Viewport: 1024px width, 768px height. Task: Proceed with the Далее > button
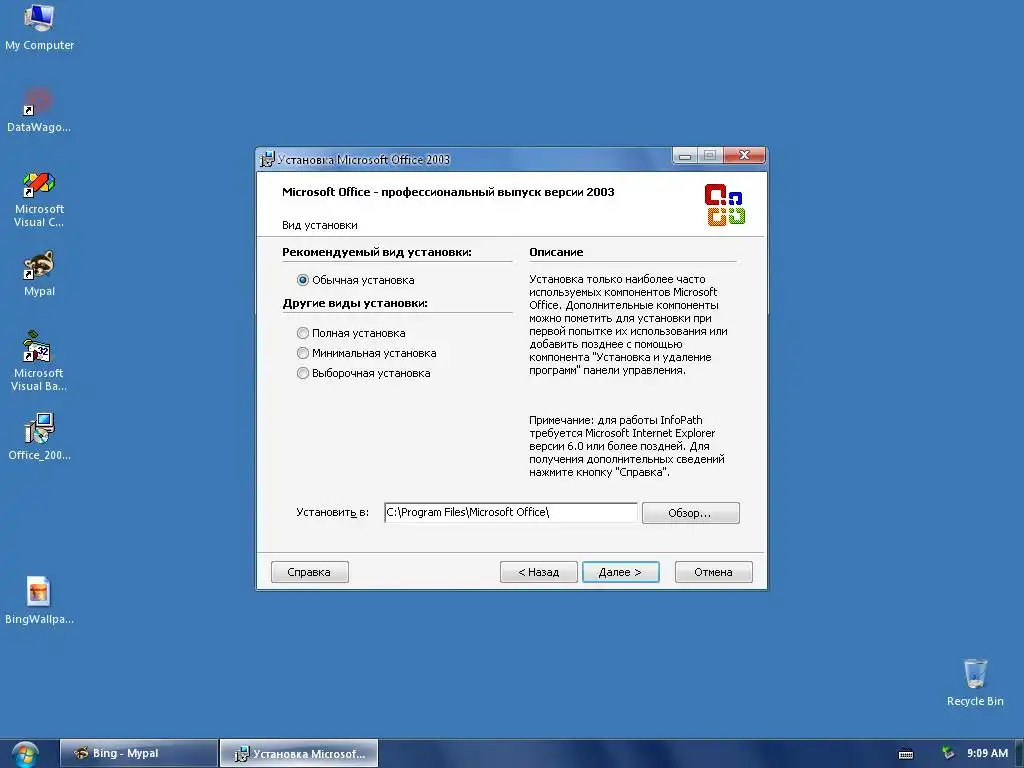click(x=620, y=572)
